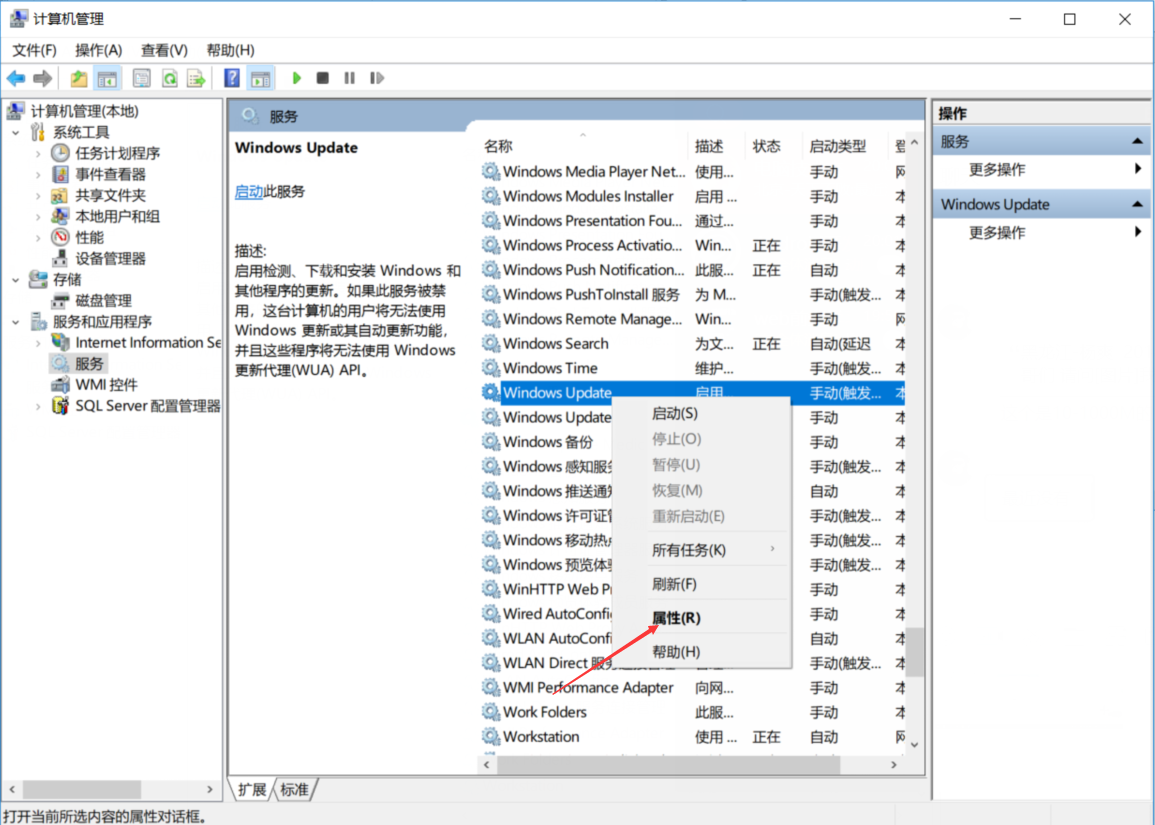Open the 帮助(H) menu in menu bar
The image size is (1155, 825).
tap(231, 50)
